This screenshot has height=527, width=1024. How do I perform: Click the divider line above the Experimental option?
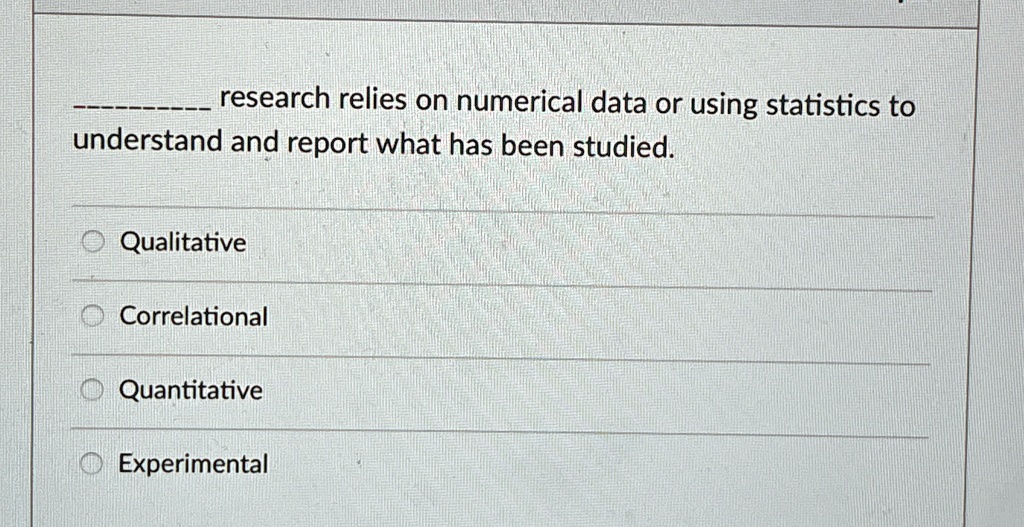pyautogui.click(x=499, y=432)
